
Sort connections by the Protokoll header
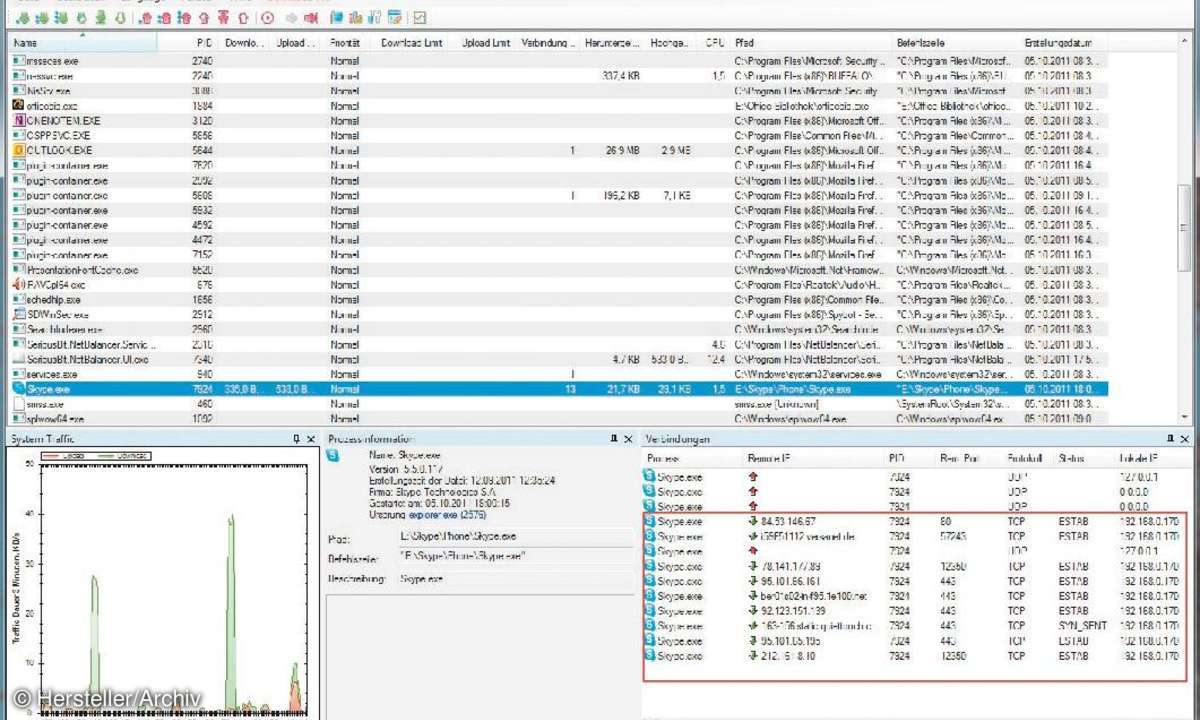1030,457
